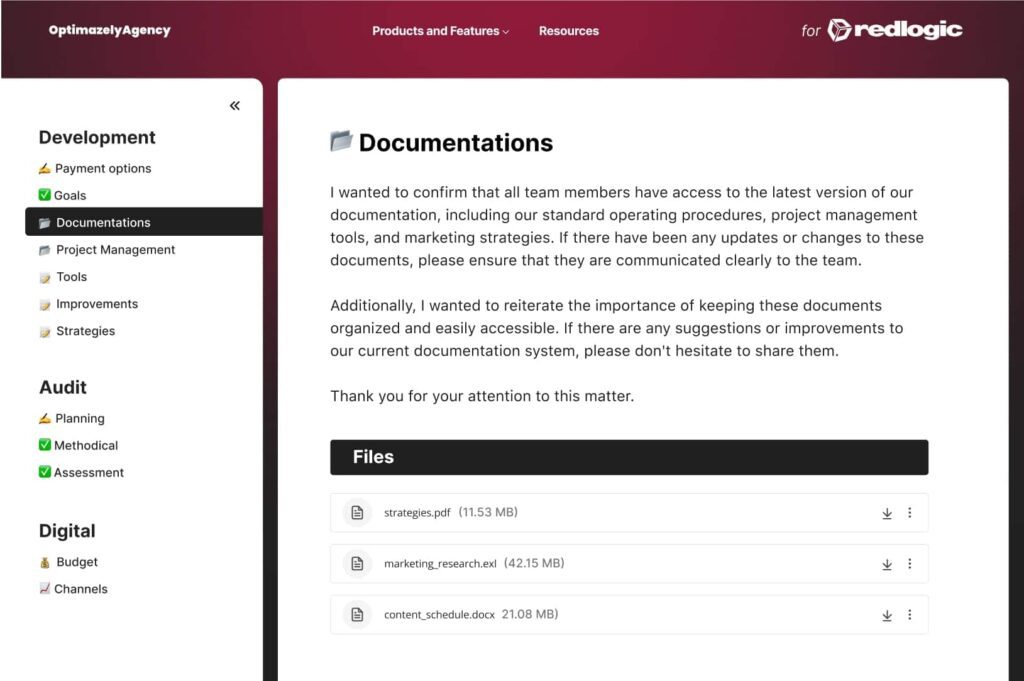Download marketing_research.exl with the arrow icon
The width and height of the screenshot is (1024, 681).
click(x=887, y=564)
